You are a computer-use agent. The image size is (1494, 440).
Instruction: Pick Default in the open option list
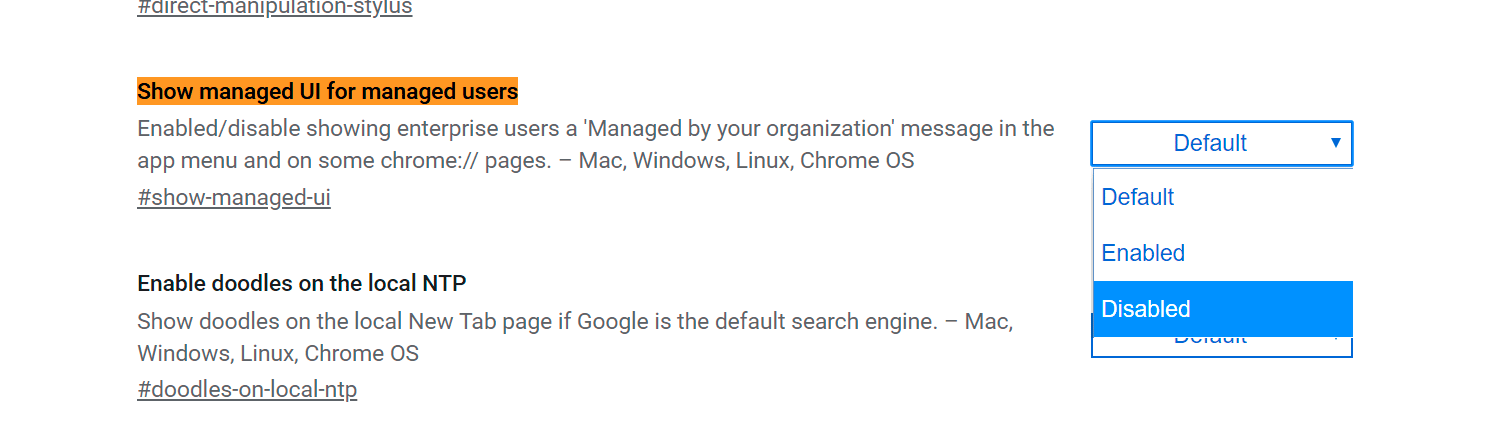coord(1222,197)
